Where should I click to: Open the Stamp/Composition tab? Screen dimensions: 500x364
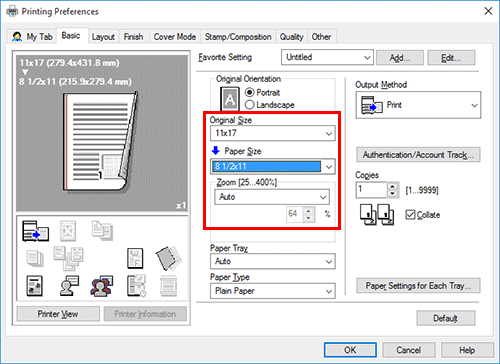238,37
